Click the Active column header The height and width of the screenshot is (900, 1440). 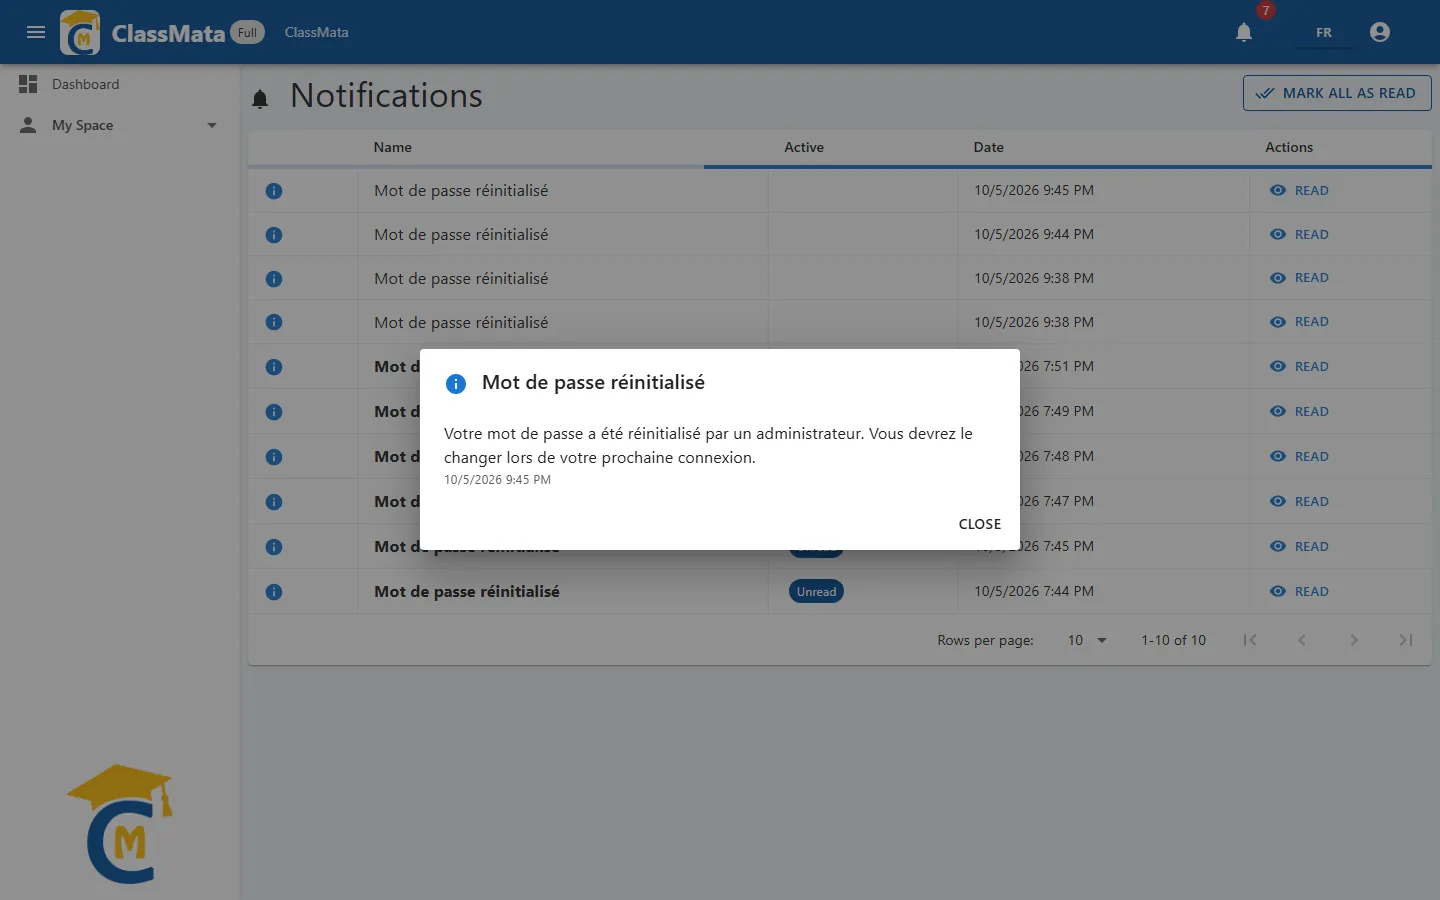(804, 147)
